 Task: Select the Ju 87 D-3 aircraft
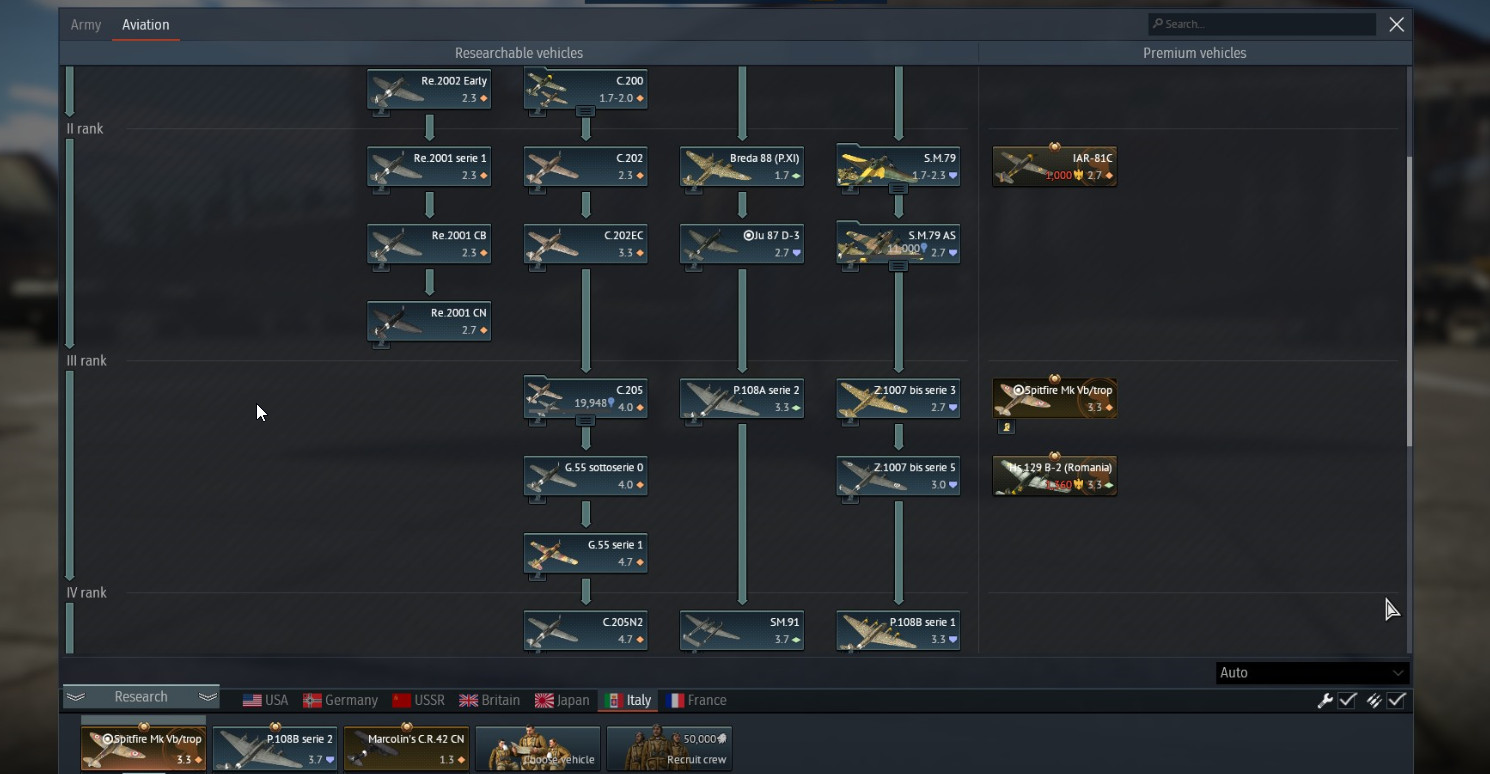(742, 244)
